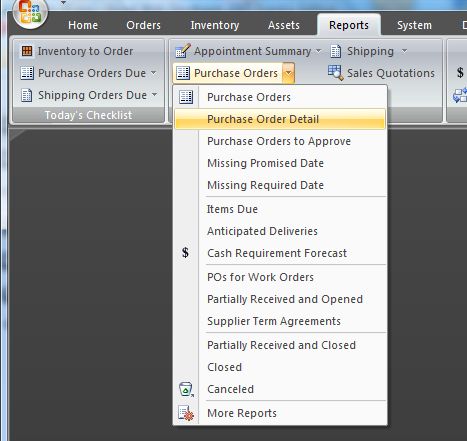The width and height of the screenshot is (467, 441).
Task: Click the dollar sign ribbon icon at right
Action: (x=460, y=73)
